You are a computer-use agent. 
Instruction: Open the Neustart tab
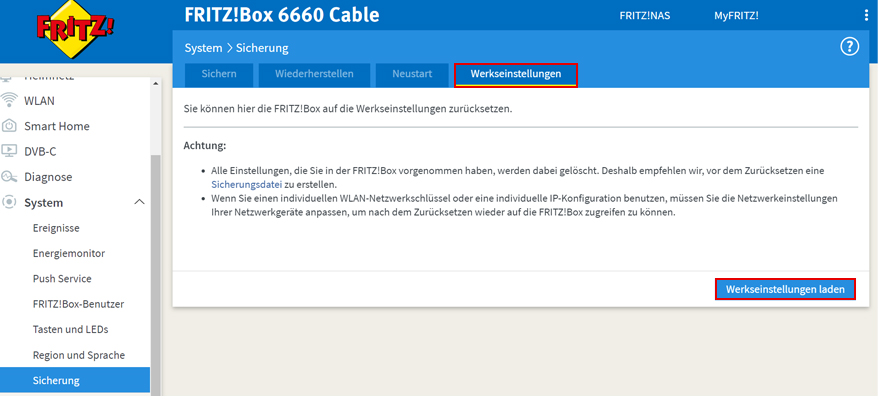(413, 75)
